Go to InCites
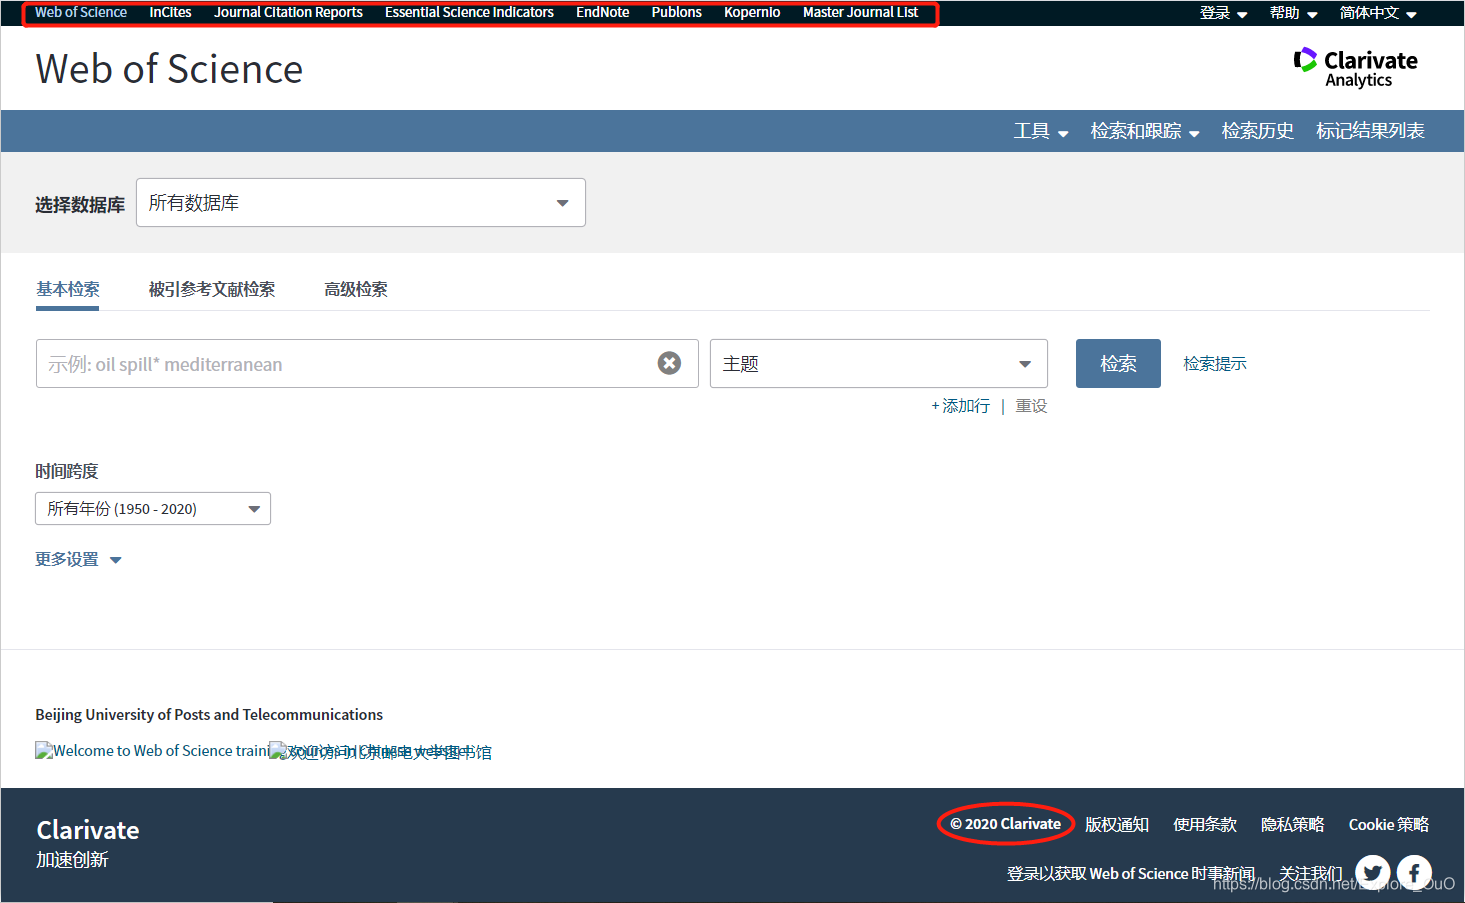The height and width of the screenshot is (903, 1465). click(170, 12)
